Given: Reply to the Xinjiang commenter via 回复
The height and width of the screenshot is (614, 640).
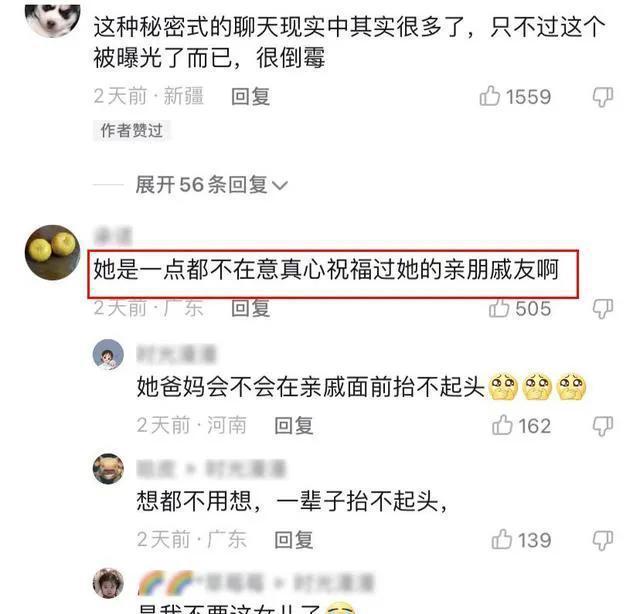Looking at the screenshot, I should tap(250, 97).
